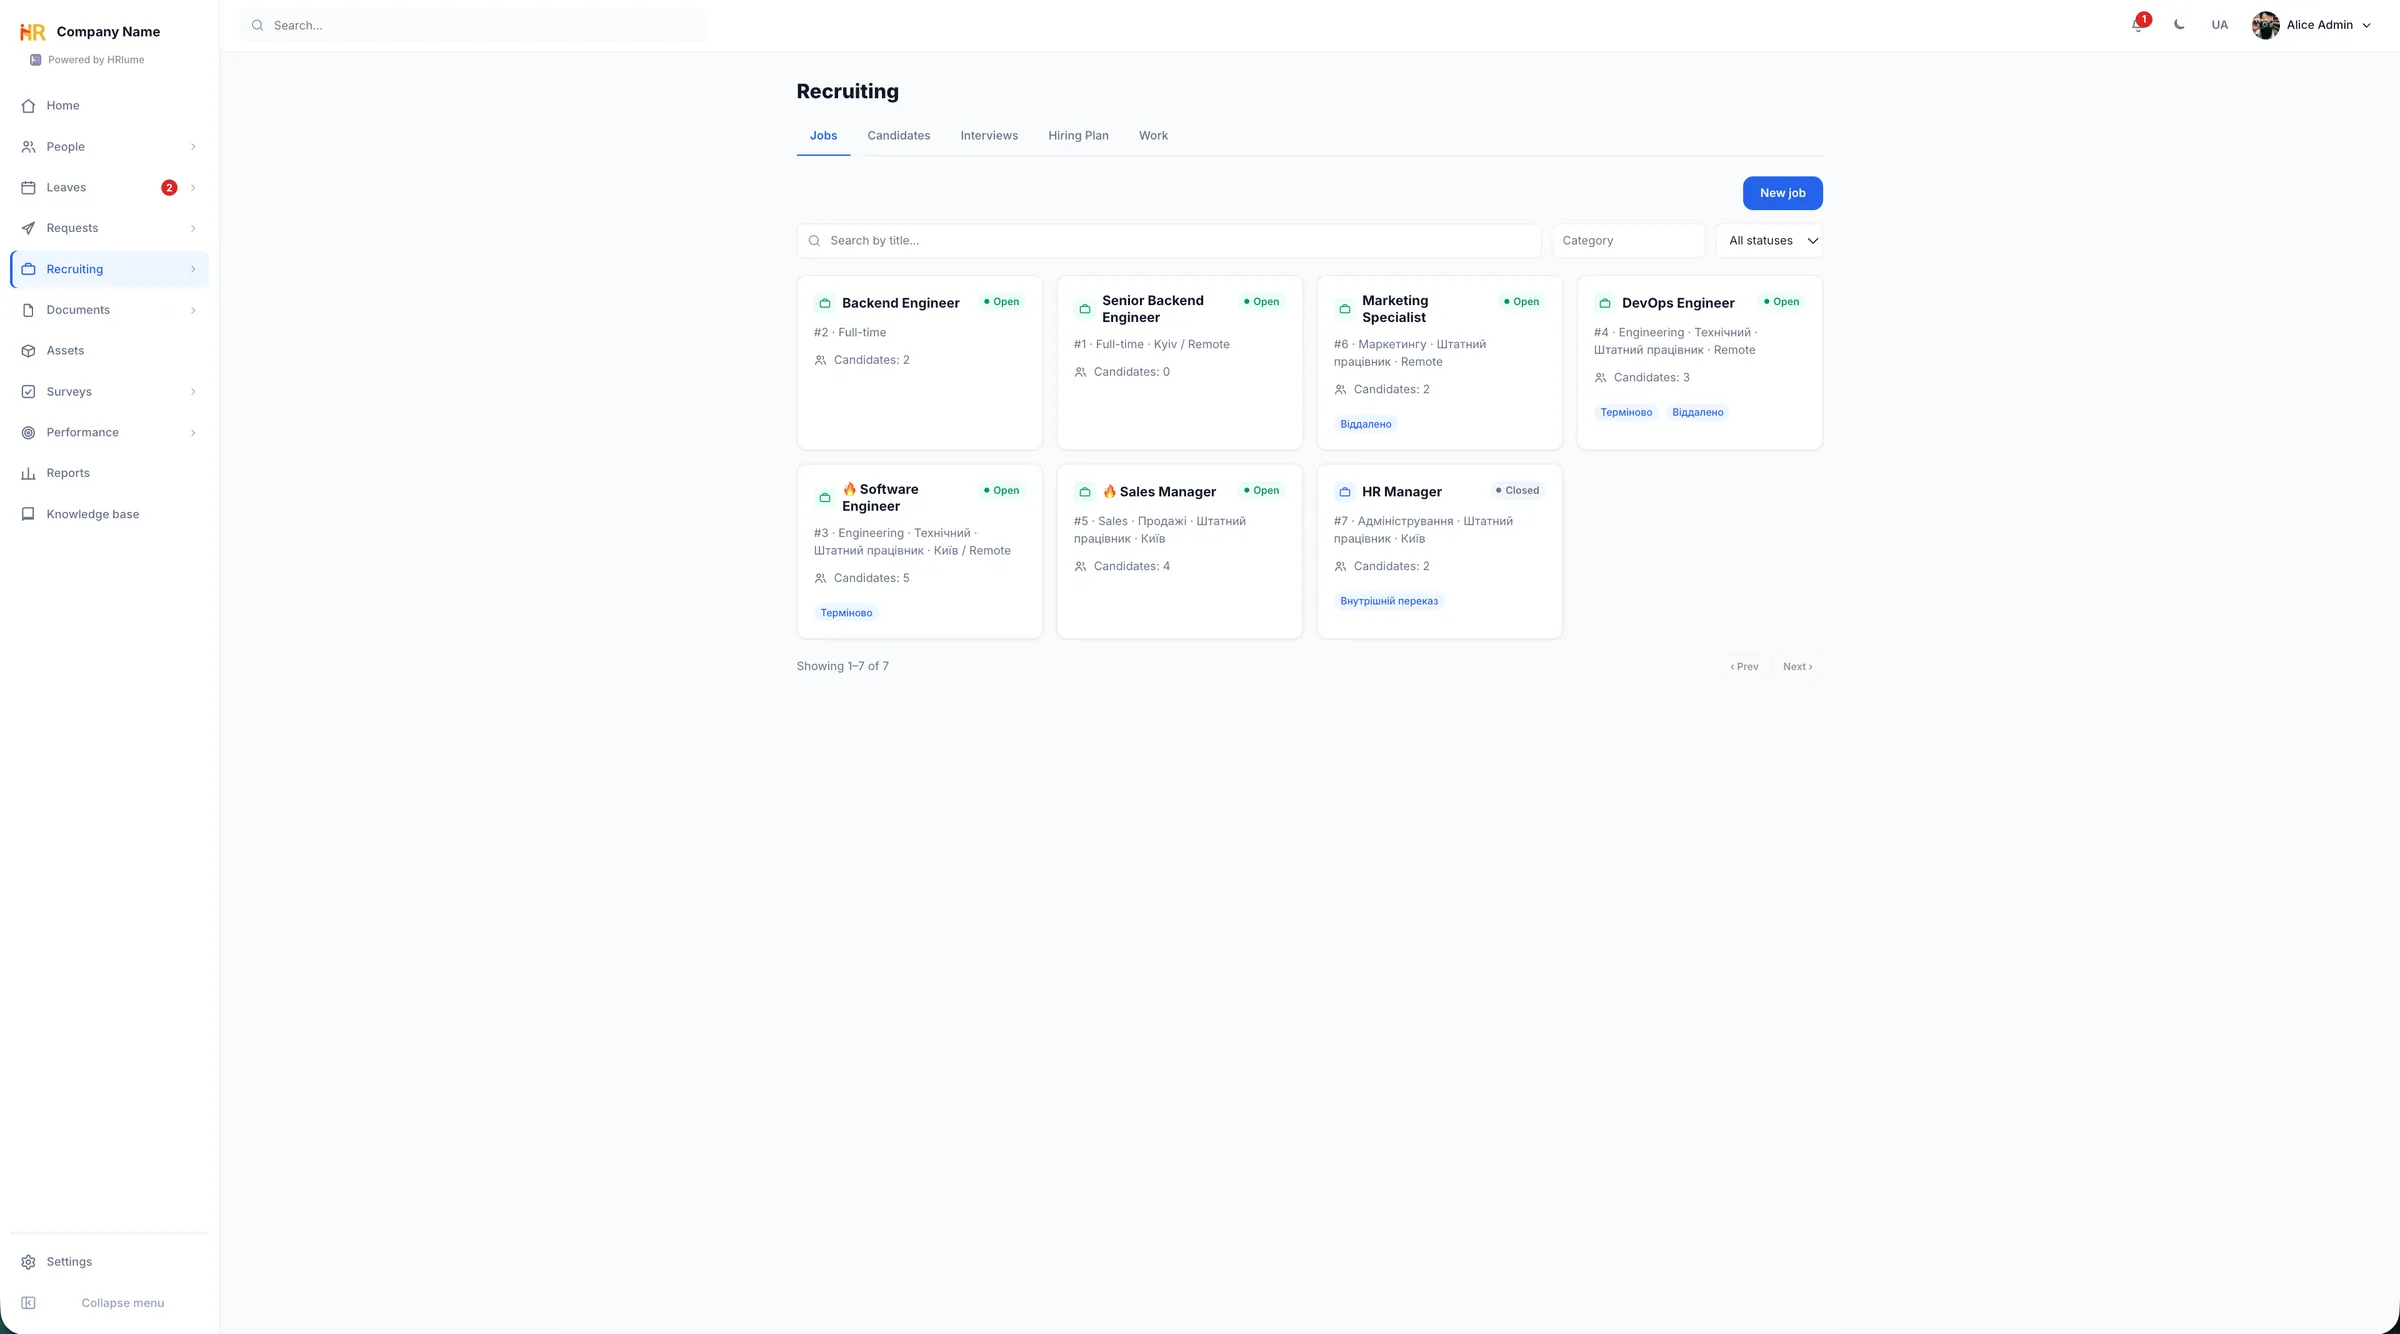This screenshot has width=2400, height=1334.
Task: Open Knowledge base book icon
Action: [28, 515]
